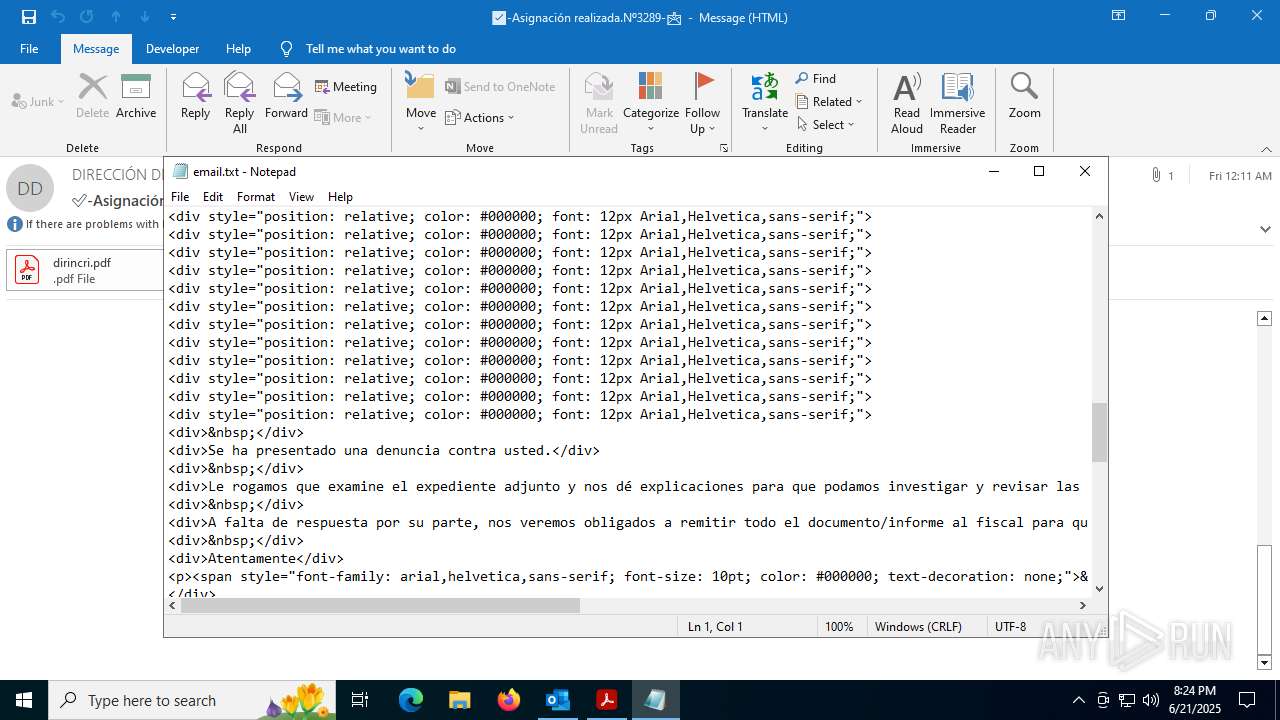1280x720 pixels.
Task: Click the Fri 12:11 AM timestamp
Action: pyautogui.click(x=1240, y=176)
